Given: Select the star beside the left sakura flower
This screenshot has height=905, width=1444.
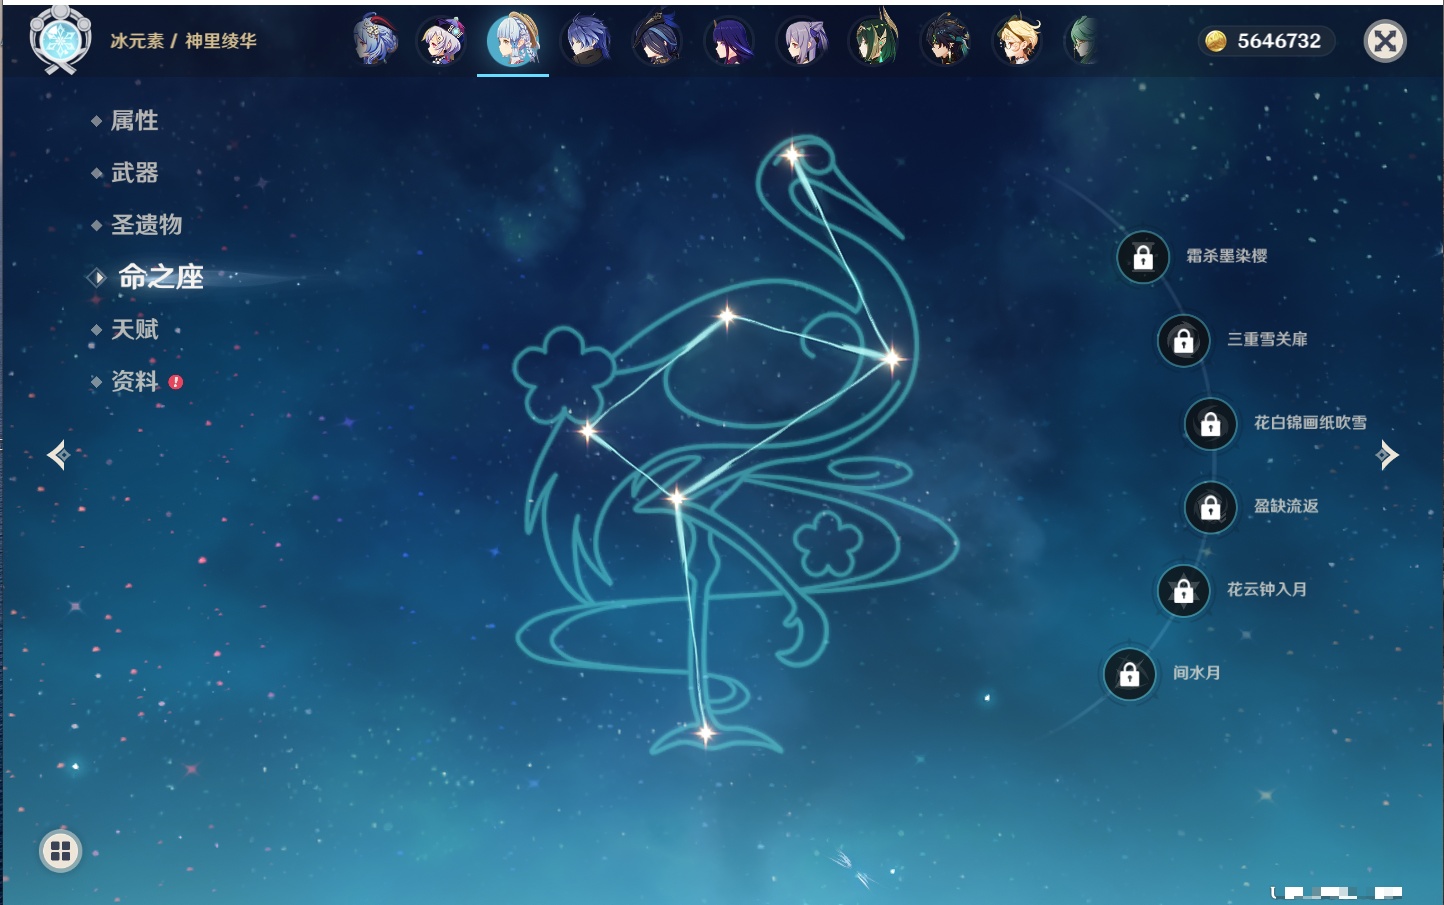Looking at the screenshot, I should [588, 431].
